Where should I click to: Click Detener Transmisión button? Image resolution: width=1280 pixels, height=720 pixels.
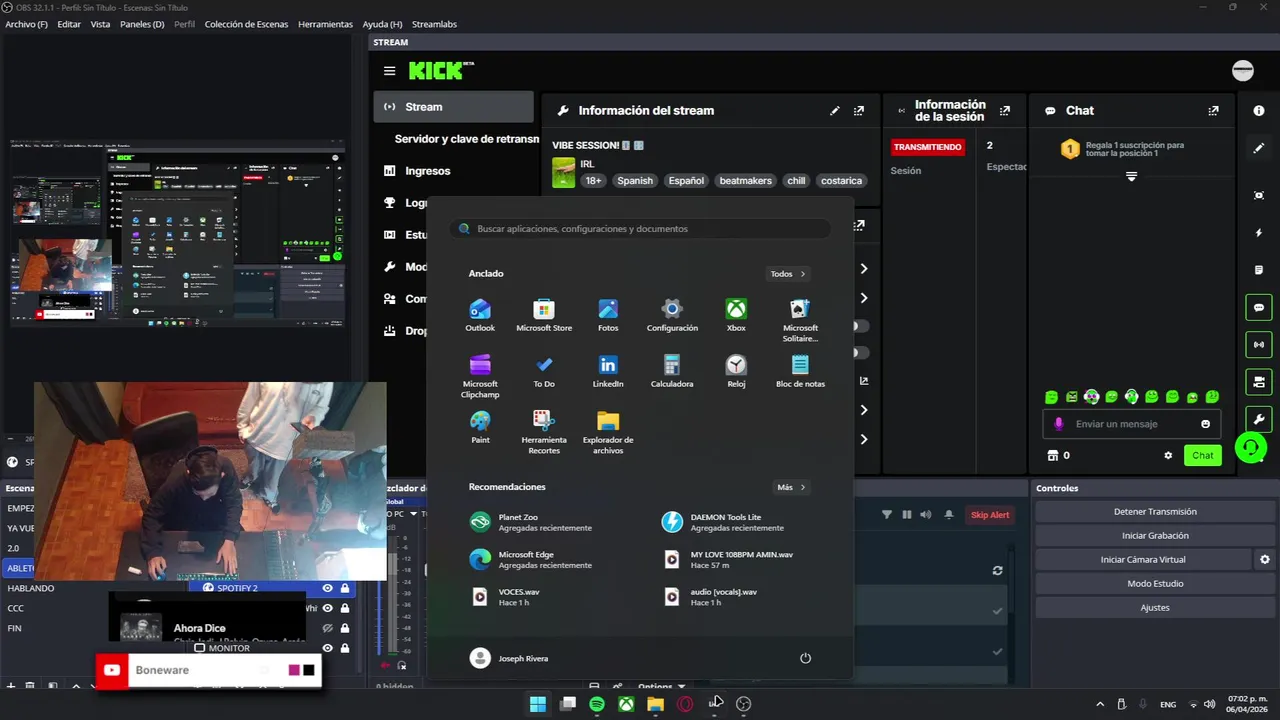click(1155, 512)
